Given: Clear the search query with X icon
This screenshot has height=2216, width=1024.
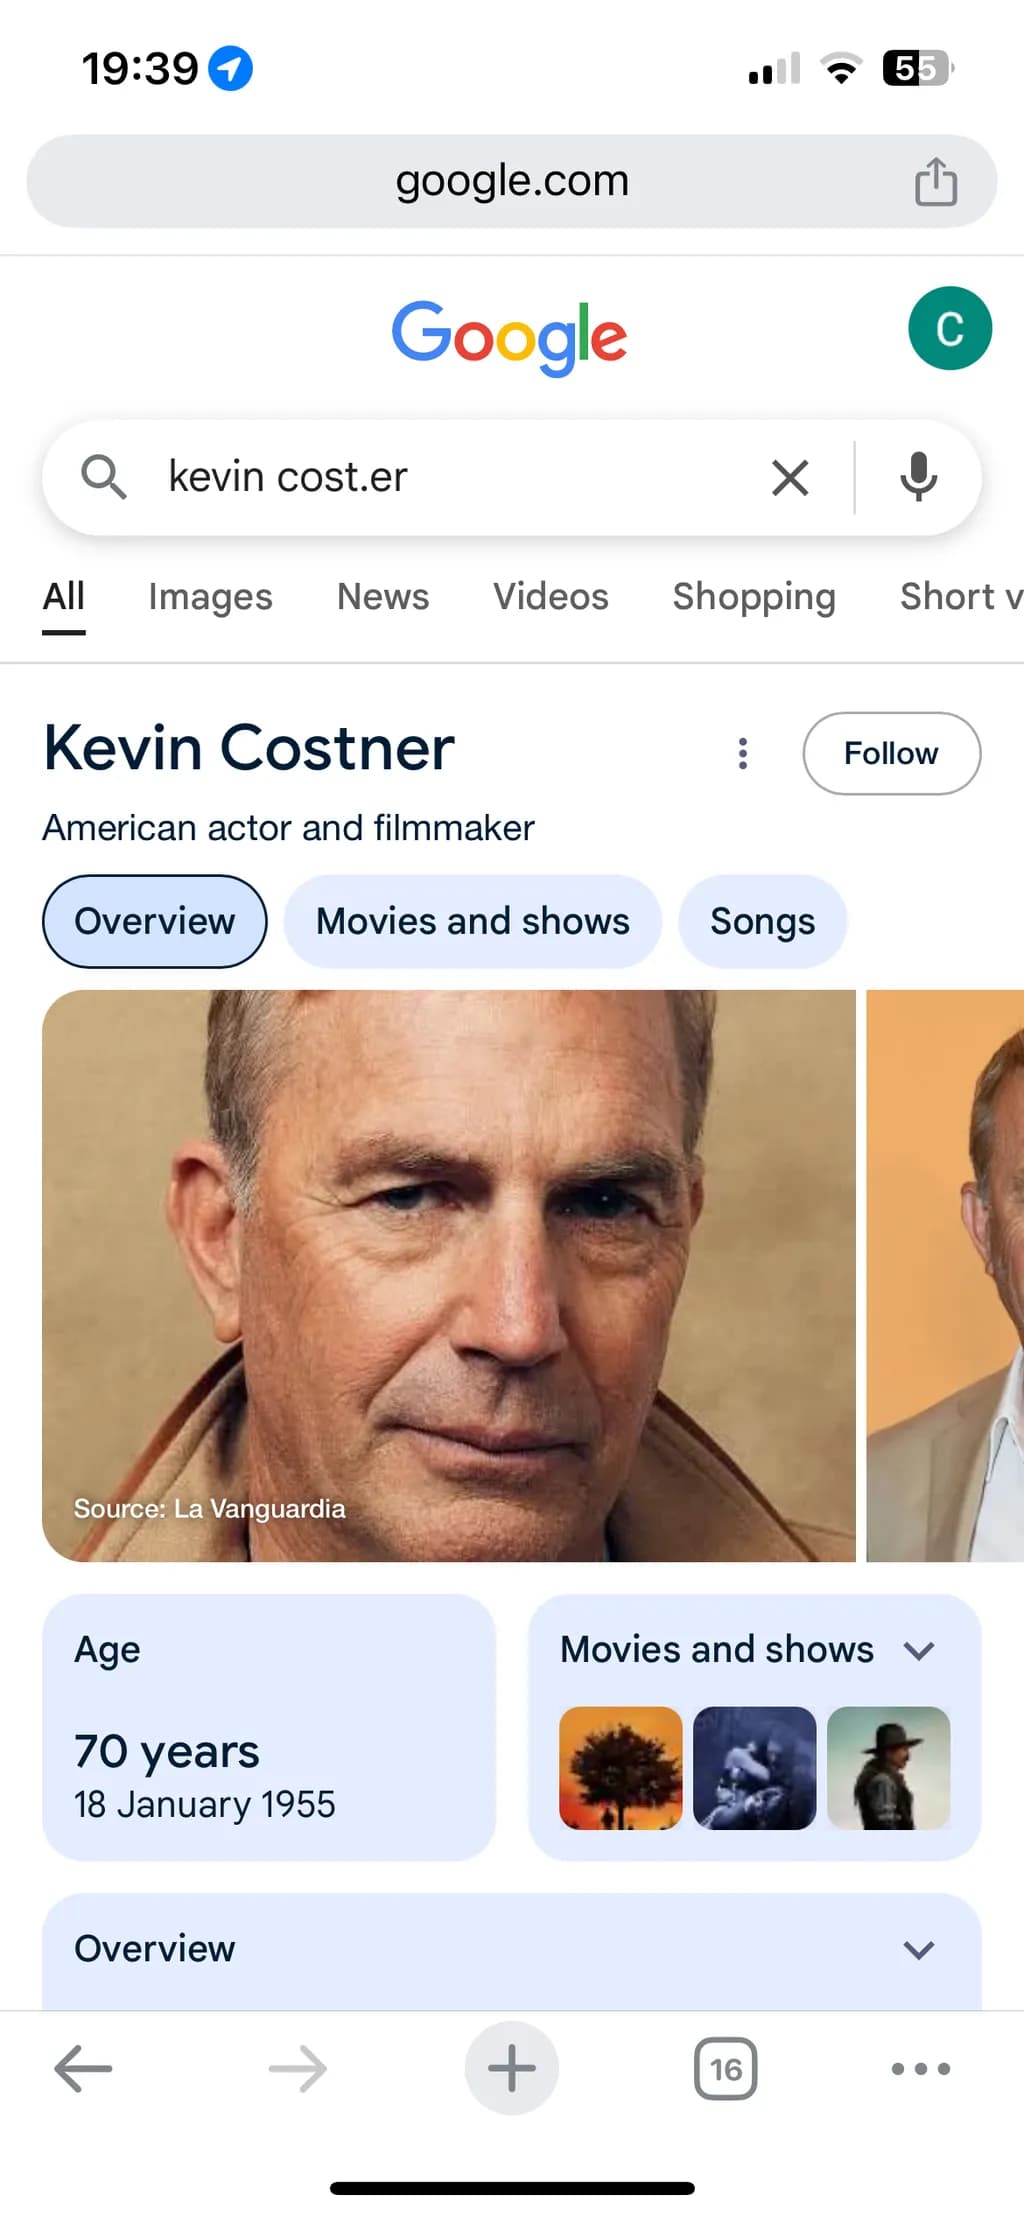Looking at the screenshot, I should (790, 478).
